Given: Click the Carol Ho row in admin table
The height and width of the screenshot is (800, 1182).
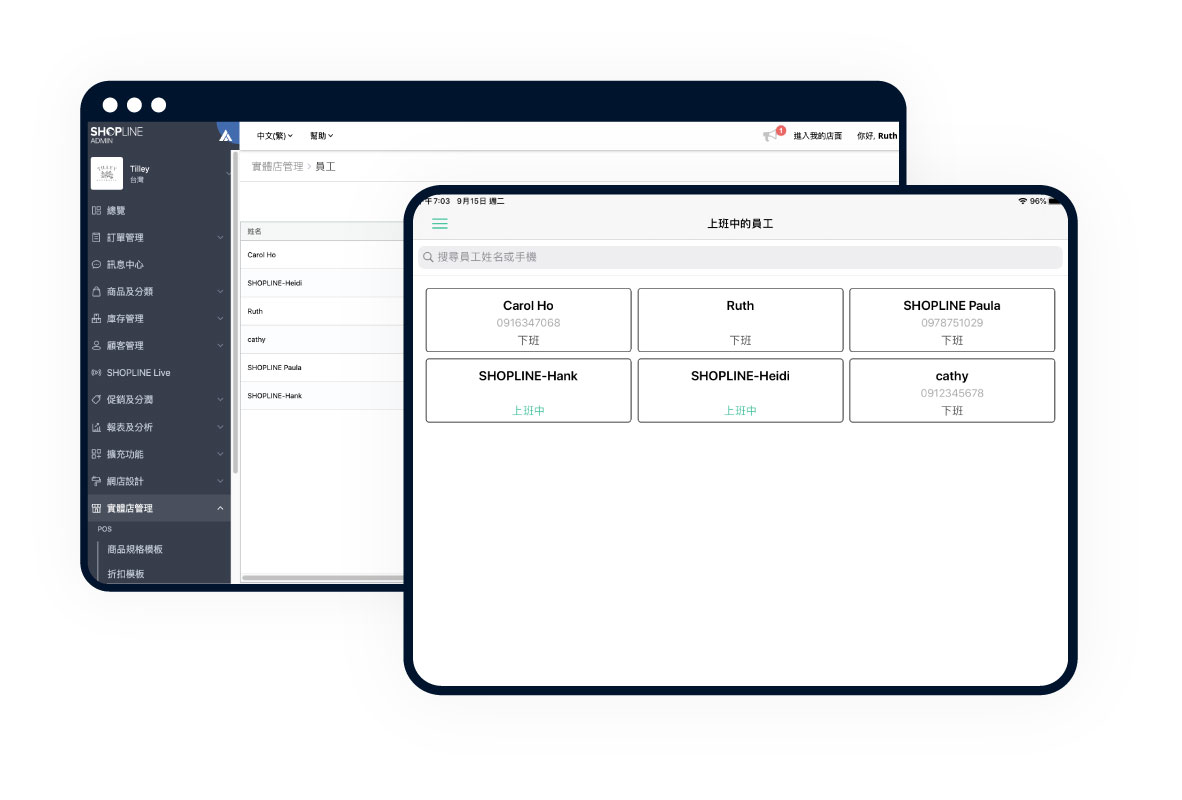Looking at the screenshot, I should (321, 255).
